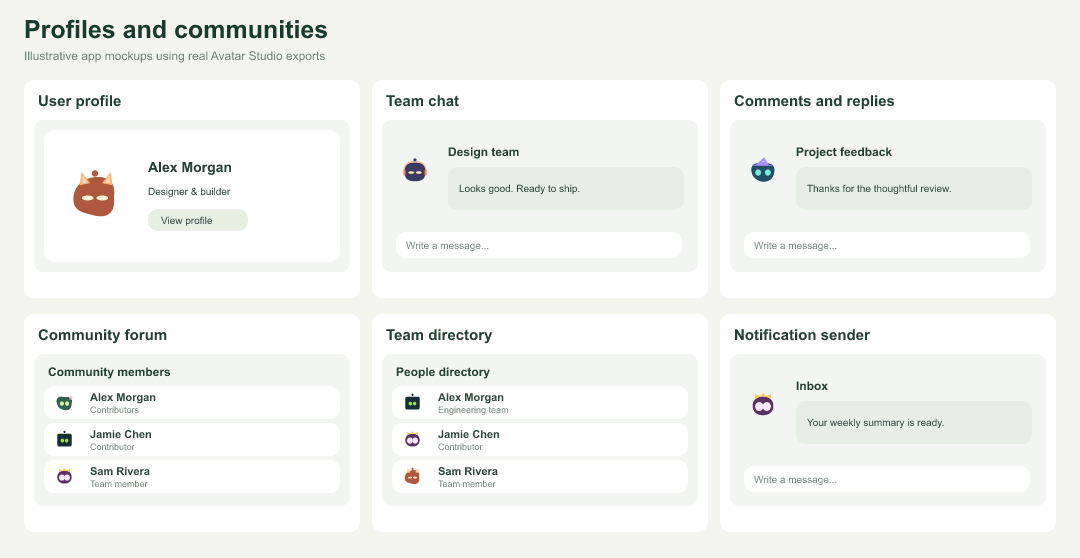1080x558 pixels.
Task: Click the Inbox sender owl avatar
Action: pyautogui.click(x=763, y=404)
